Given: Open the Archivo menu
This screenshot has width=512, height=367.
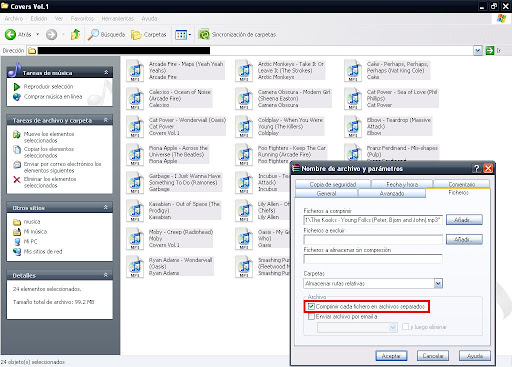Looking at the screenshot, I should [x=14, y=19].
